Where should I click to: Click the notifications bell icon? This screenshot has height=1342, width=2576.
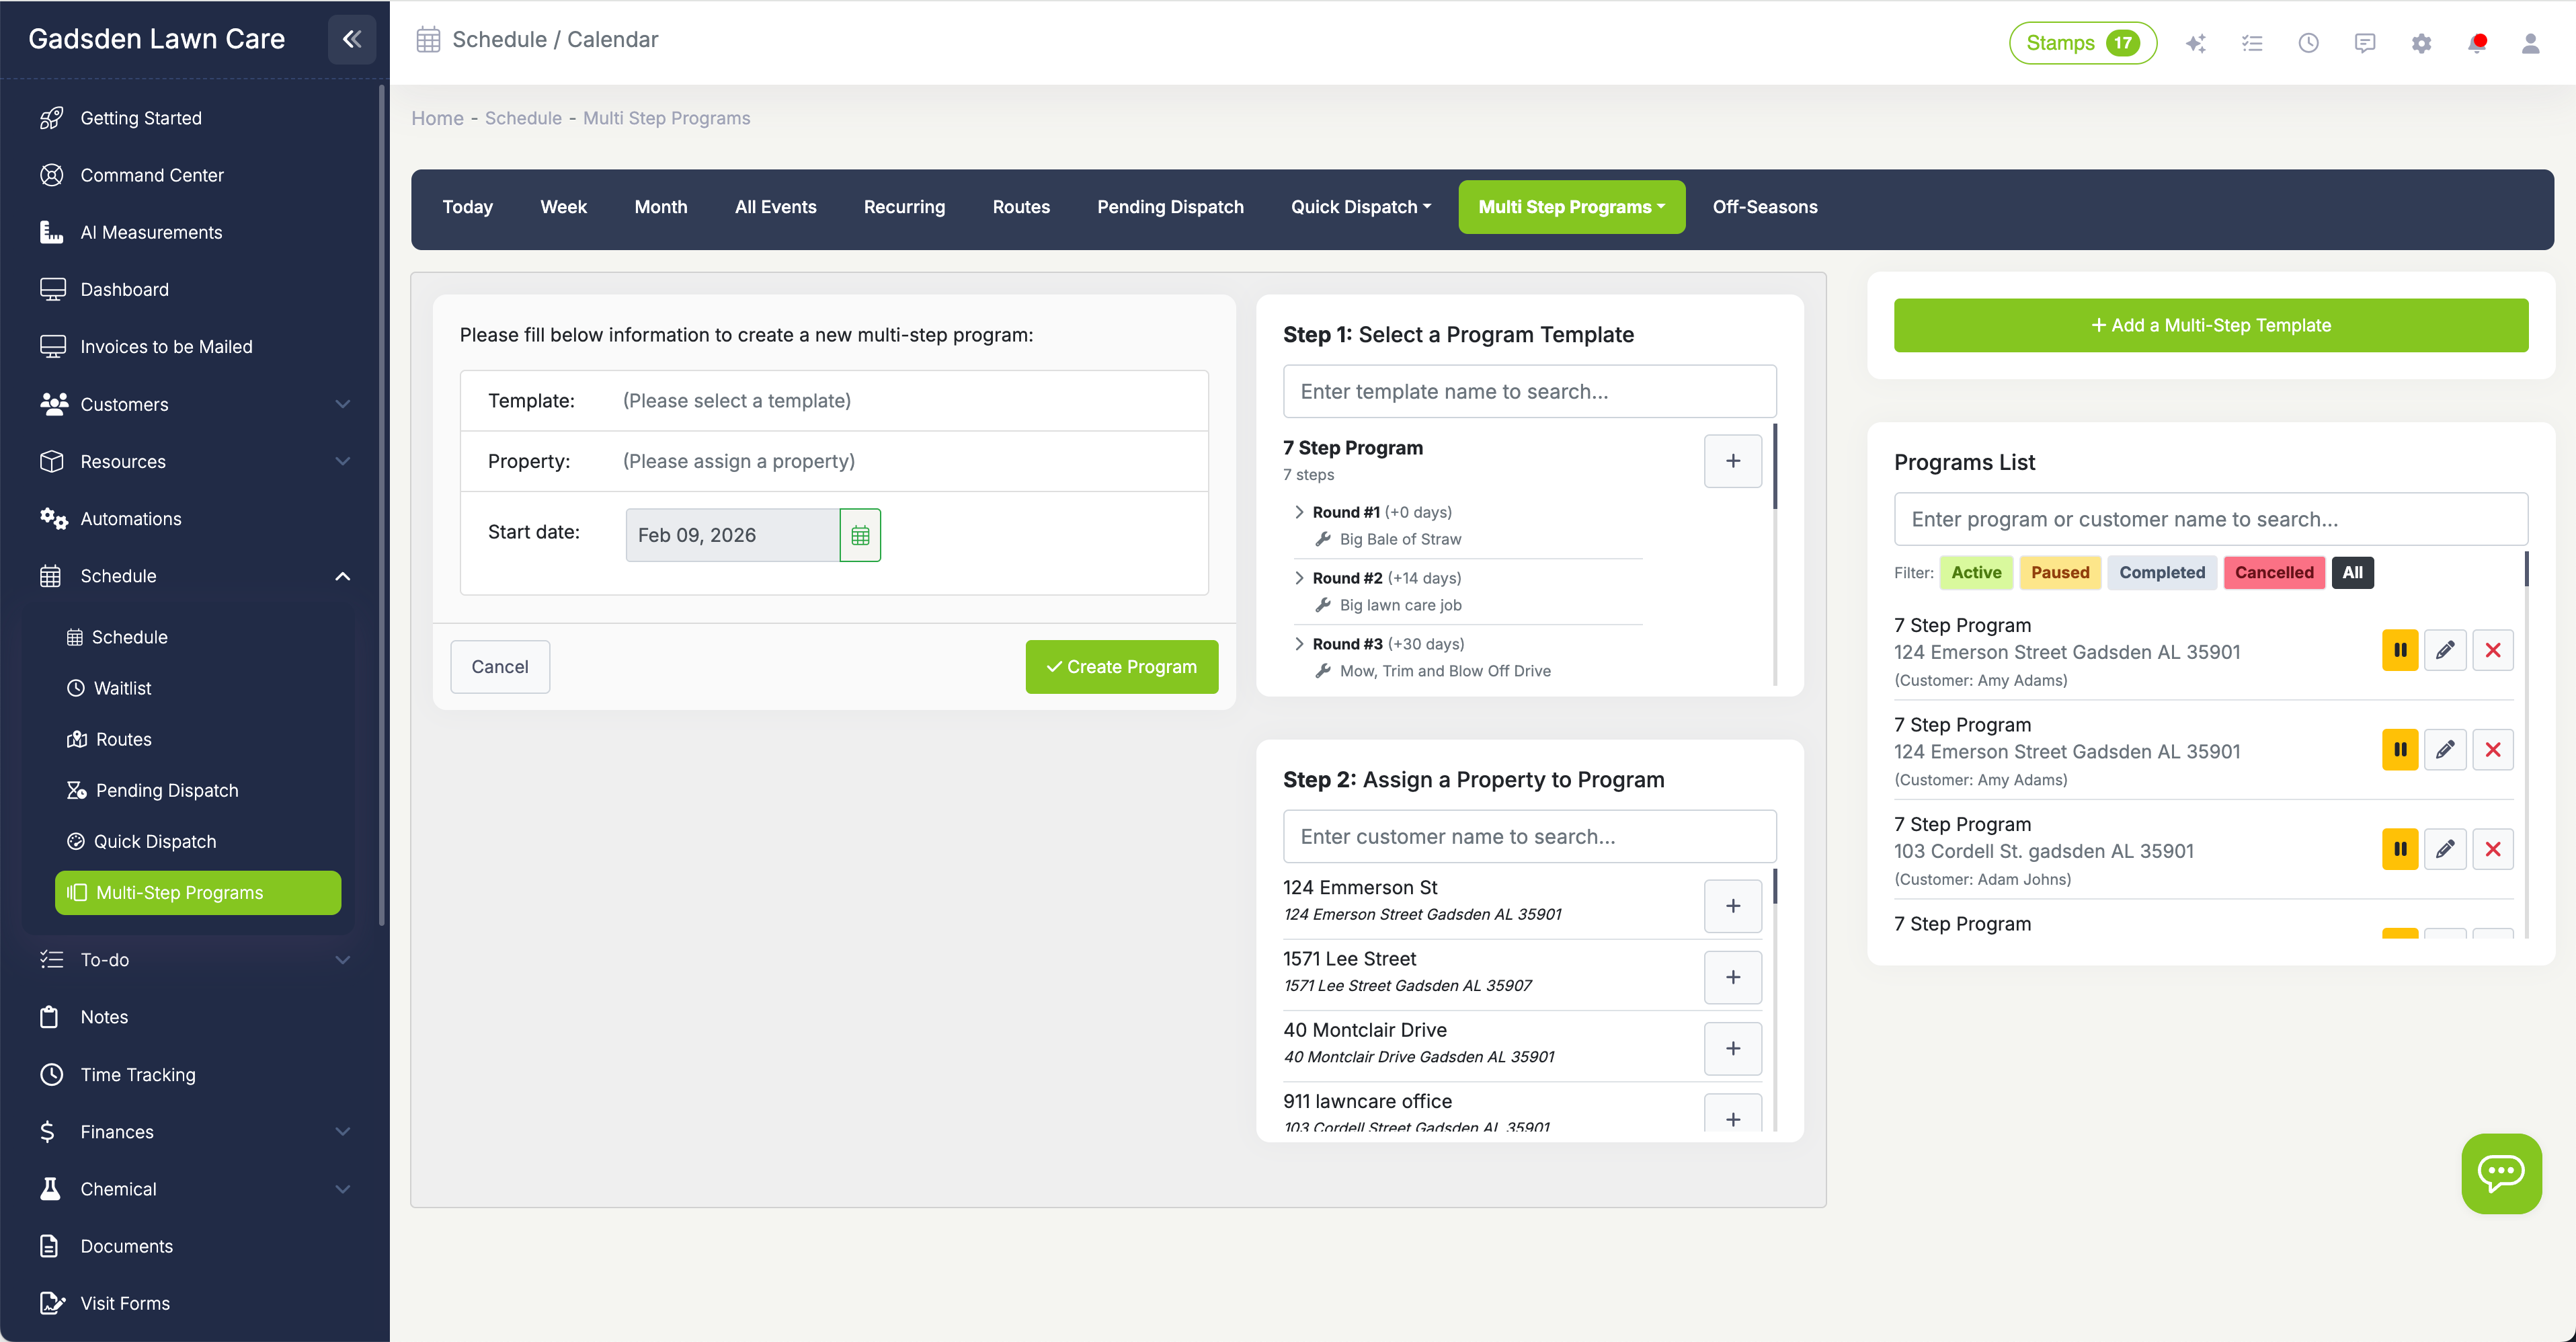(2477, 43)
